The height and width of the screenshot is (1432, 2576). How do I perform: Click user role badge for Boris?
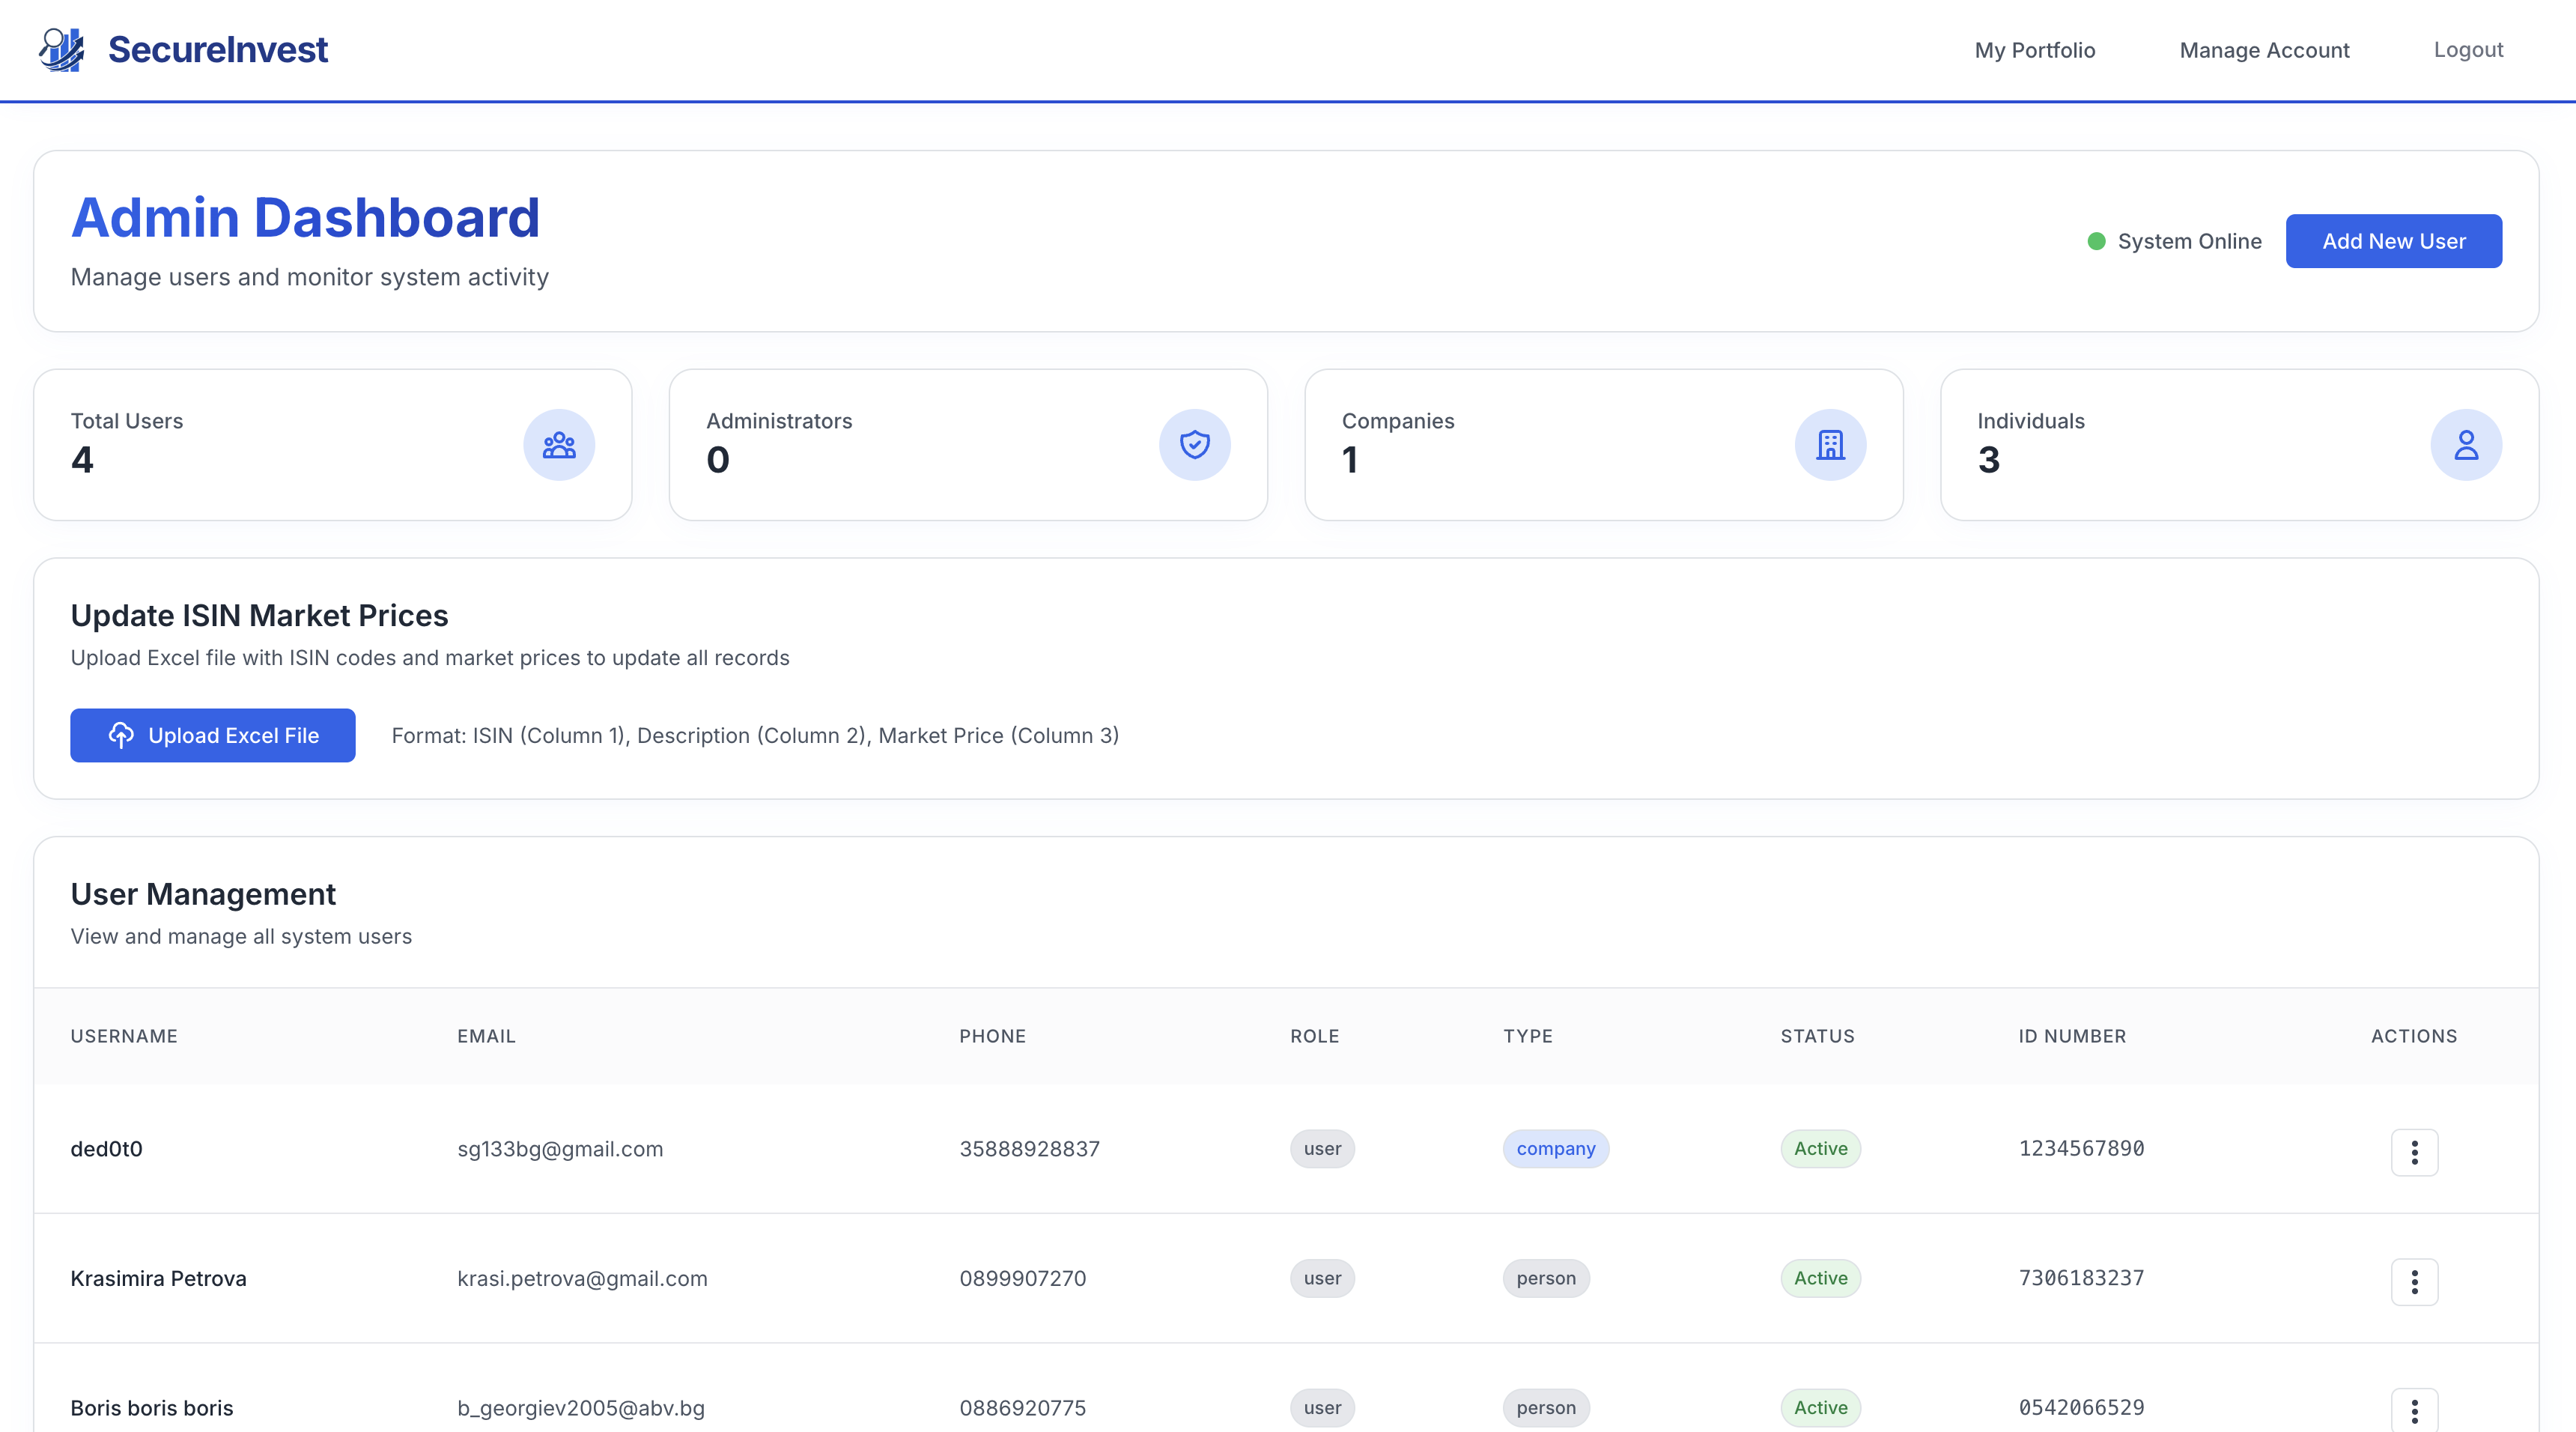coord(1322,1408)
